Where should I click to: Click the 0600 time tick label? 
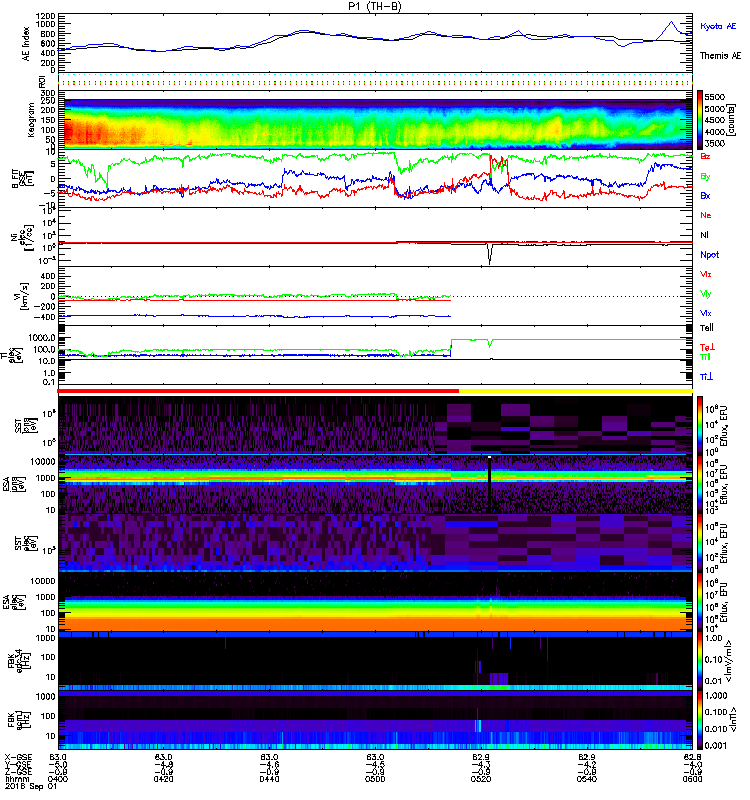click(x=692, y=779)
